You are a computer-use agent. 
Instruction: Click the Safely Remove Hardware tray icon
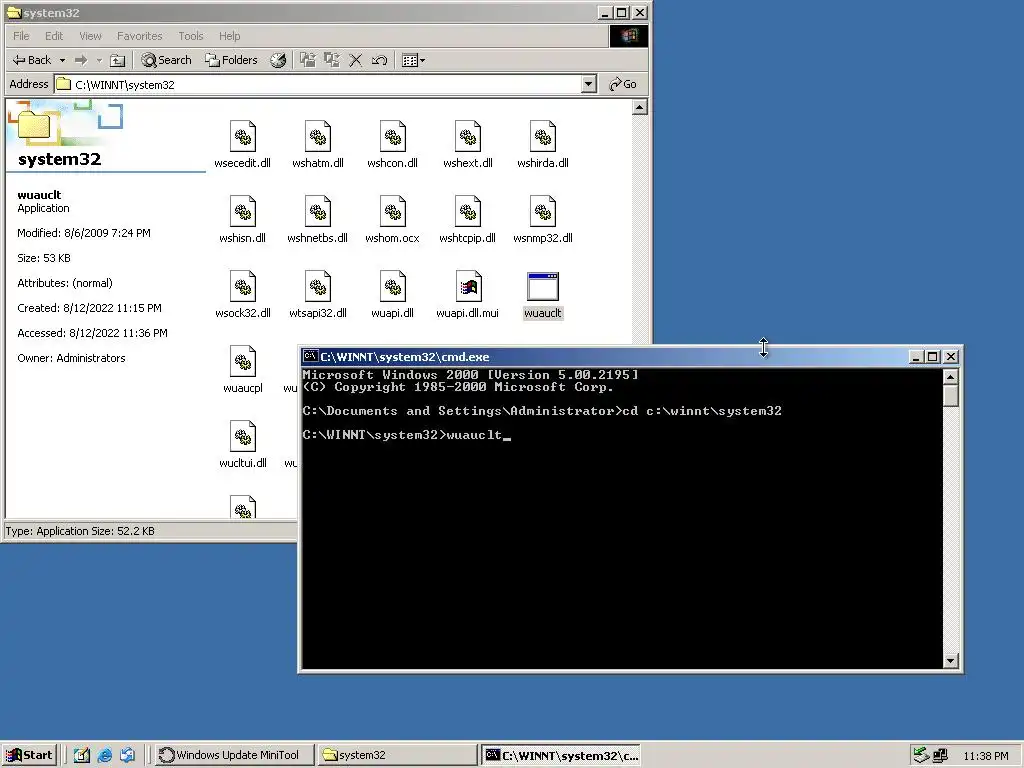(921, 756)
